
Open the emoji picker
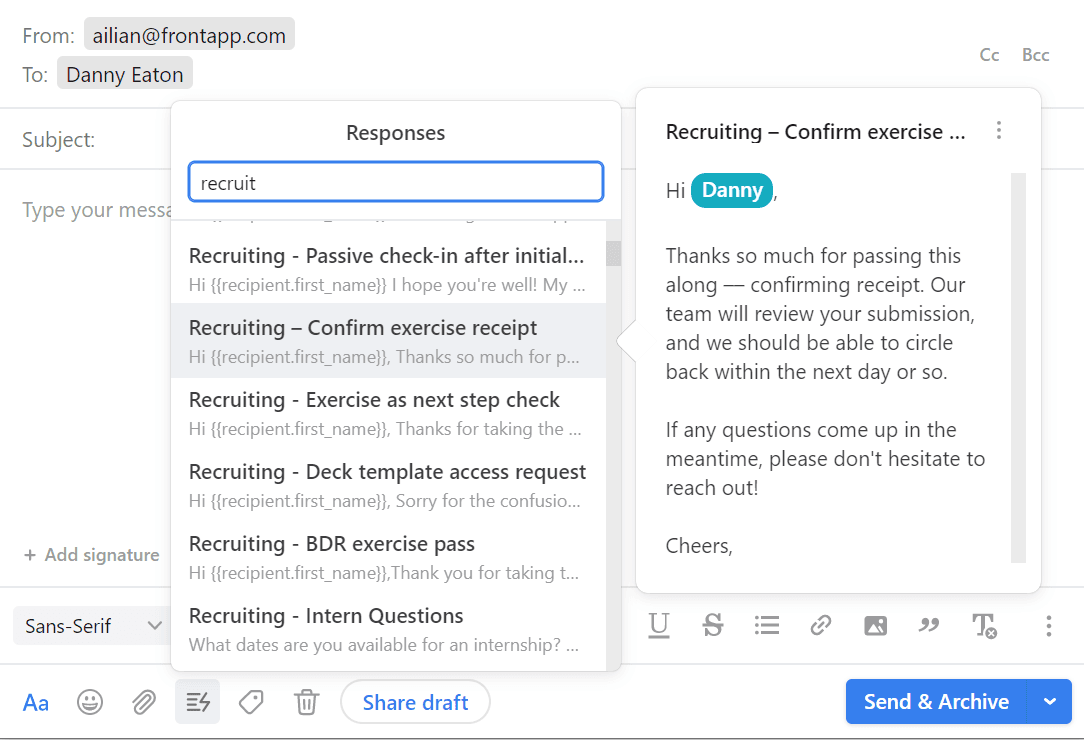90,702
